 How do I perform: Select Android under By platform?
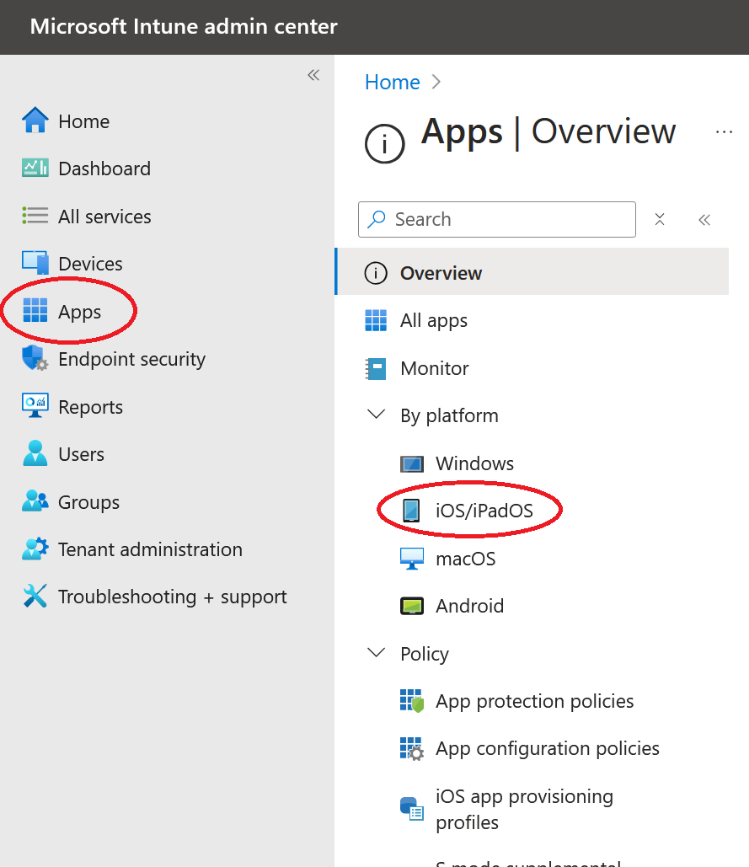tap(470, 606)
